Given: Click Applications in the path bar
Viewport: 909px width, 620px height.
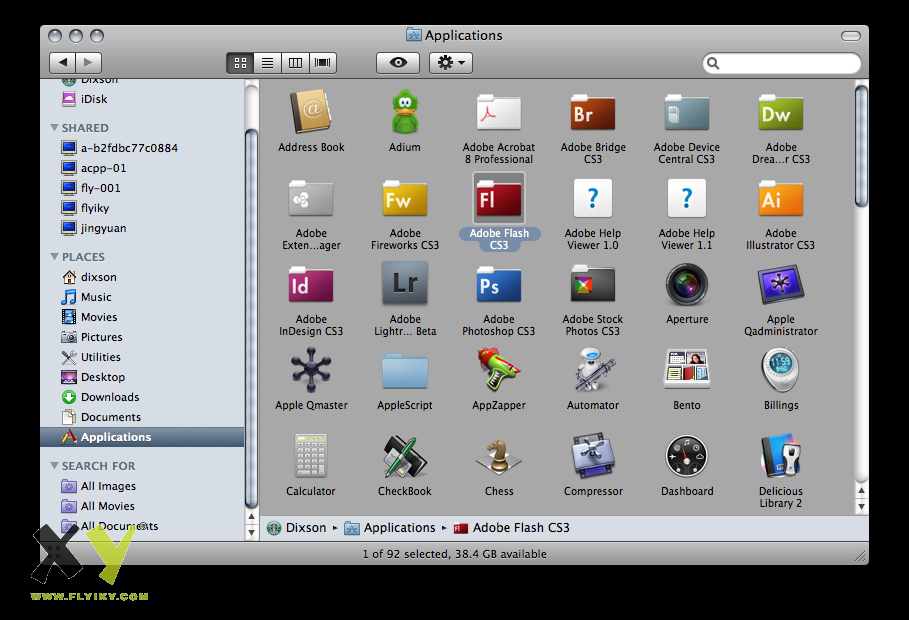Looking at the screenshot, I should [x=399, y=528].
